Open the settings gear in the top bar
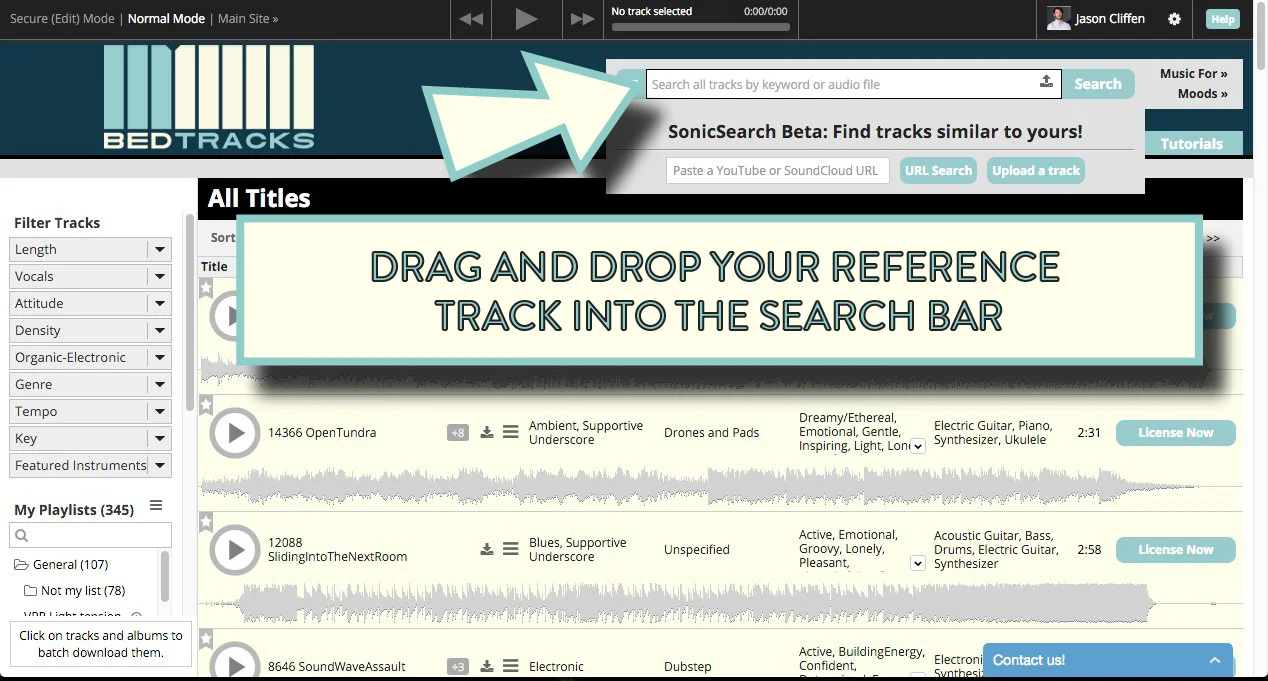Screen dimensions: 1268x681 tap(1174, 18)
